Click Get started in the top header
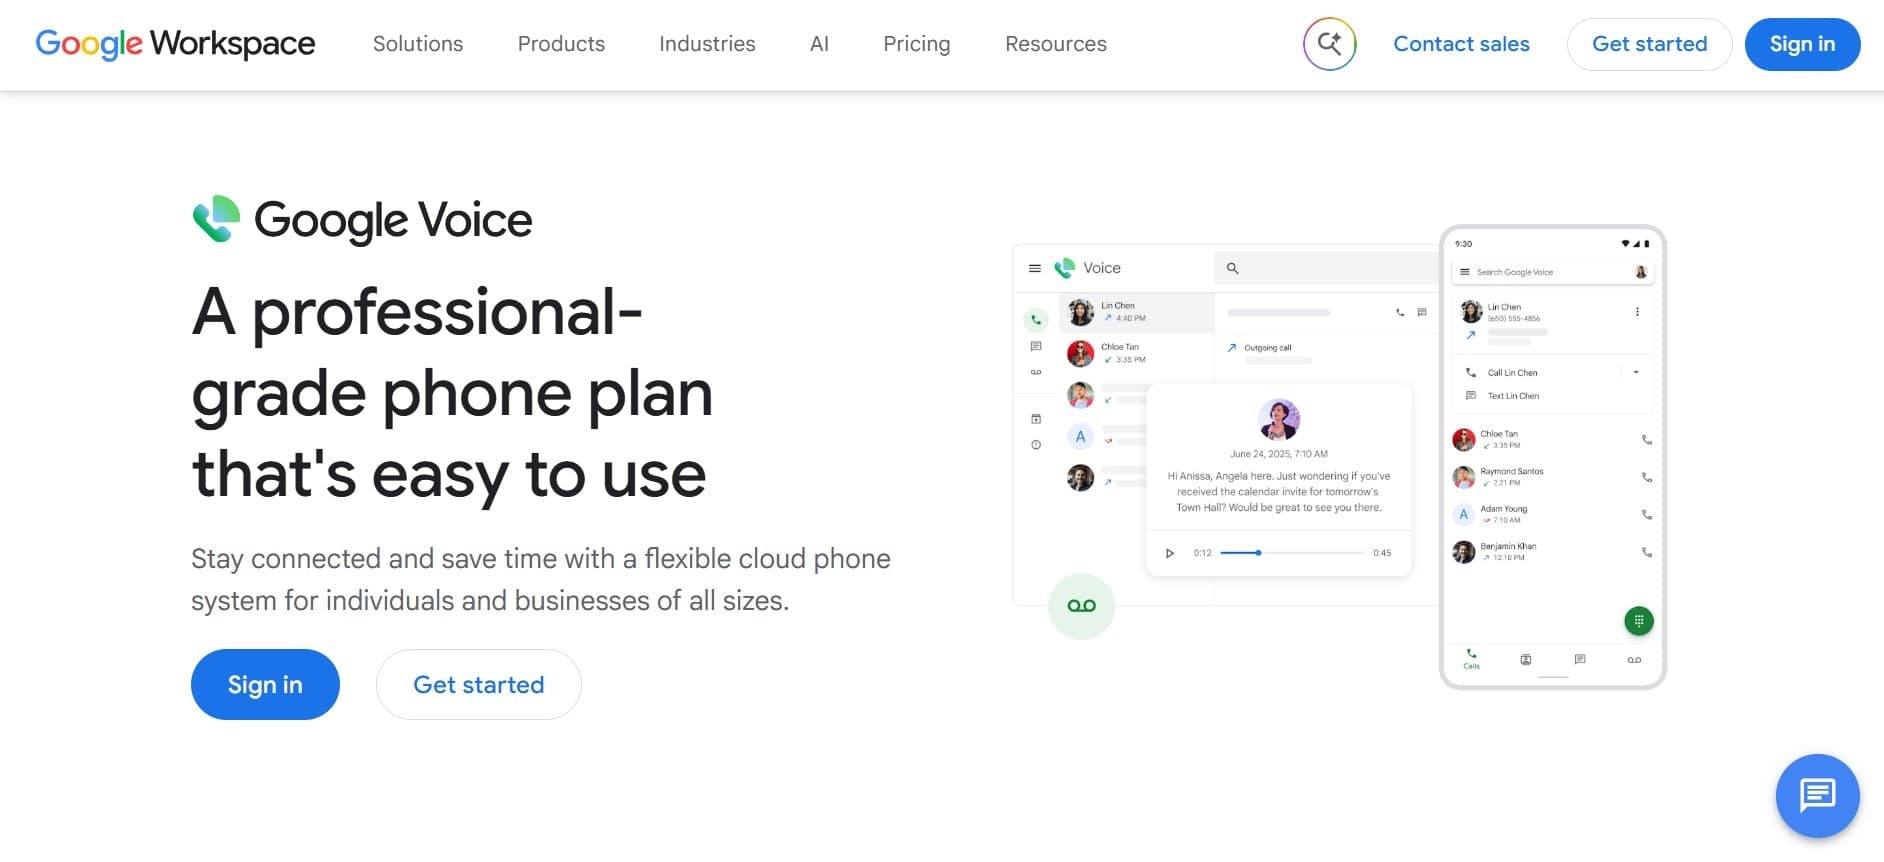This screenshot has width=1884, height=862. click(x=1649, y=44)
